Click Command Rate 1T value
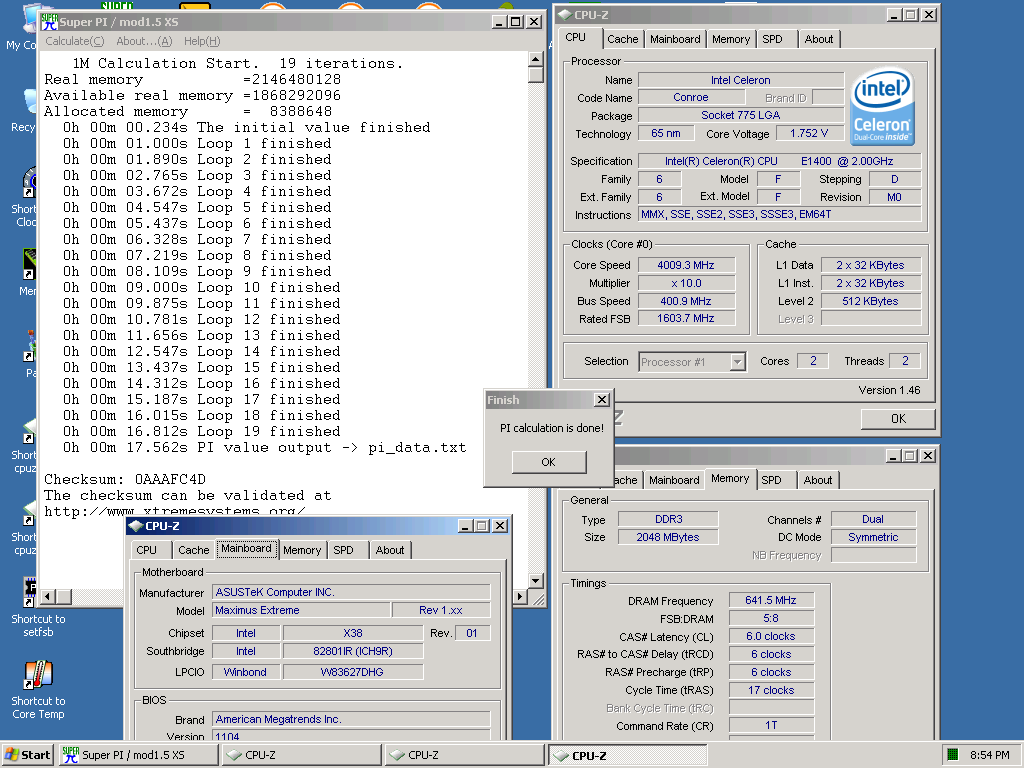This screenshot has width=1024, height=768. point(771,726)
